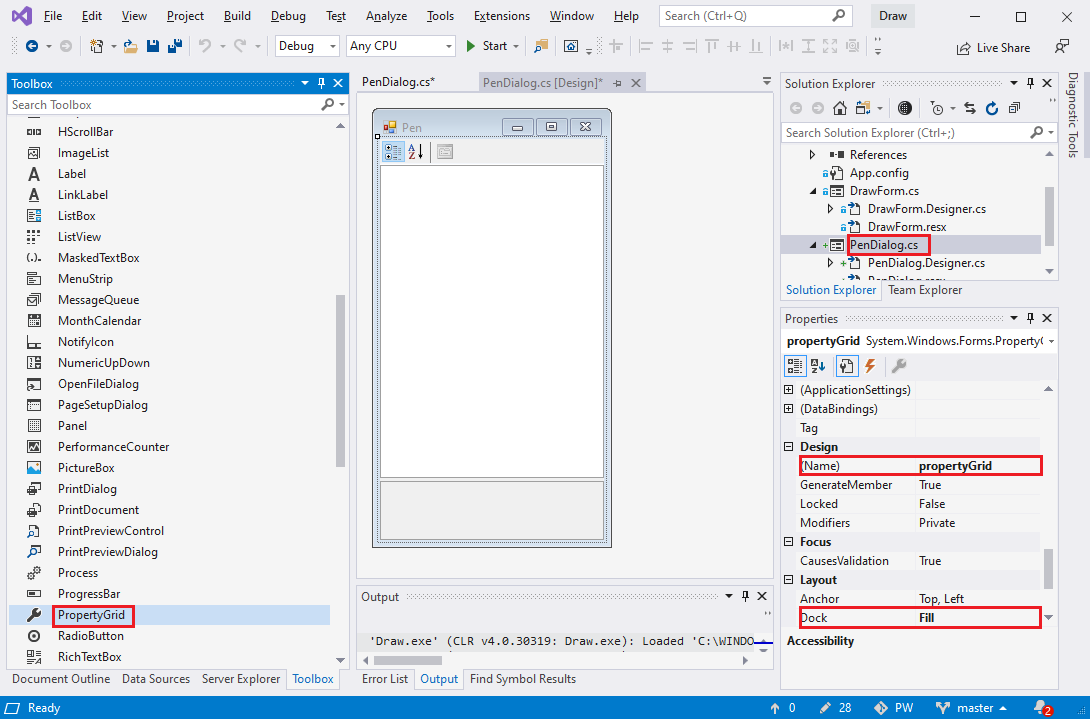Navigate backward with the toolbar back arrow
Screen dimensions: 1090x719
(x=32, y=46)
